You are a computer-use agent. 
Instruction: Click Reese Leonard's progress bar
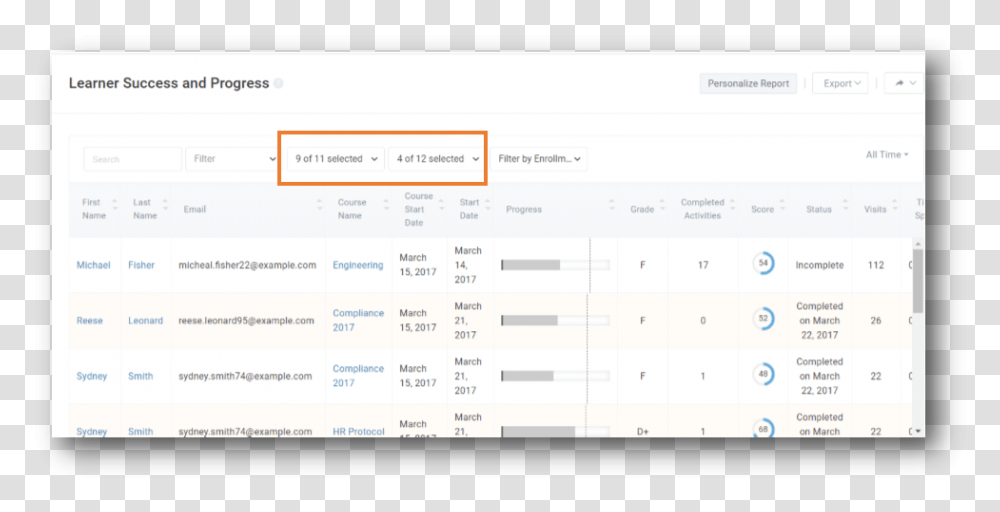[555, 321]
